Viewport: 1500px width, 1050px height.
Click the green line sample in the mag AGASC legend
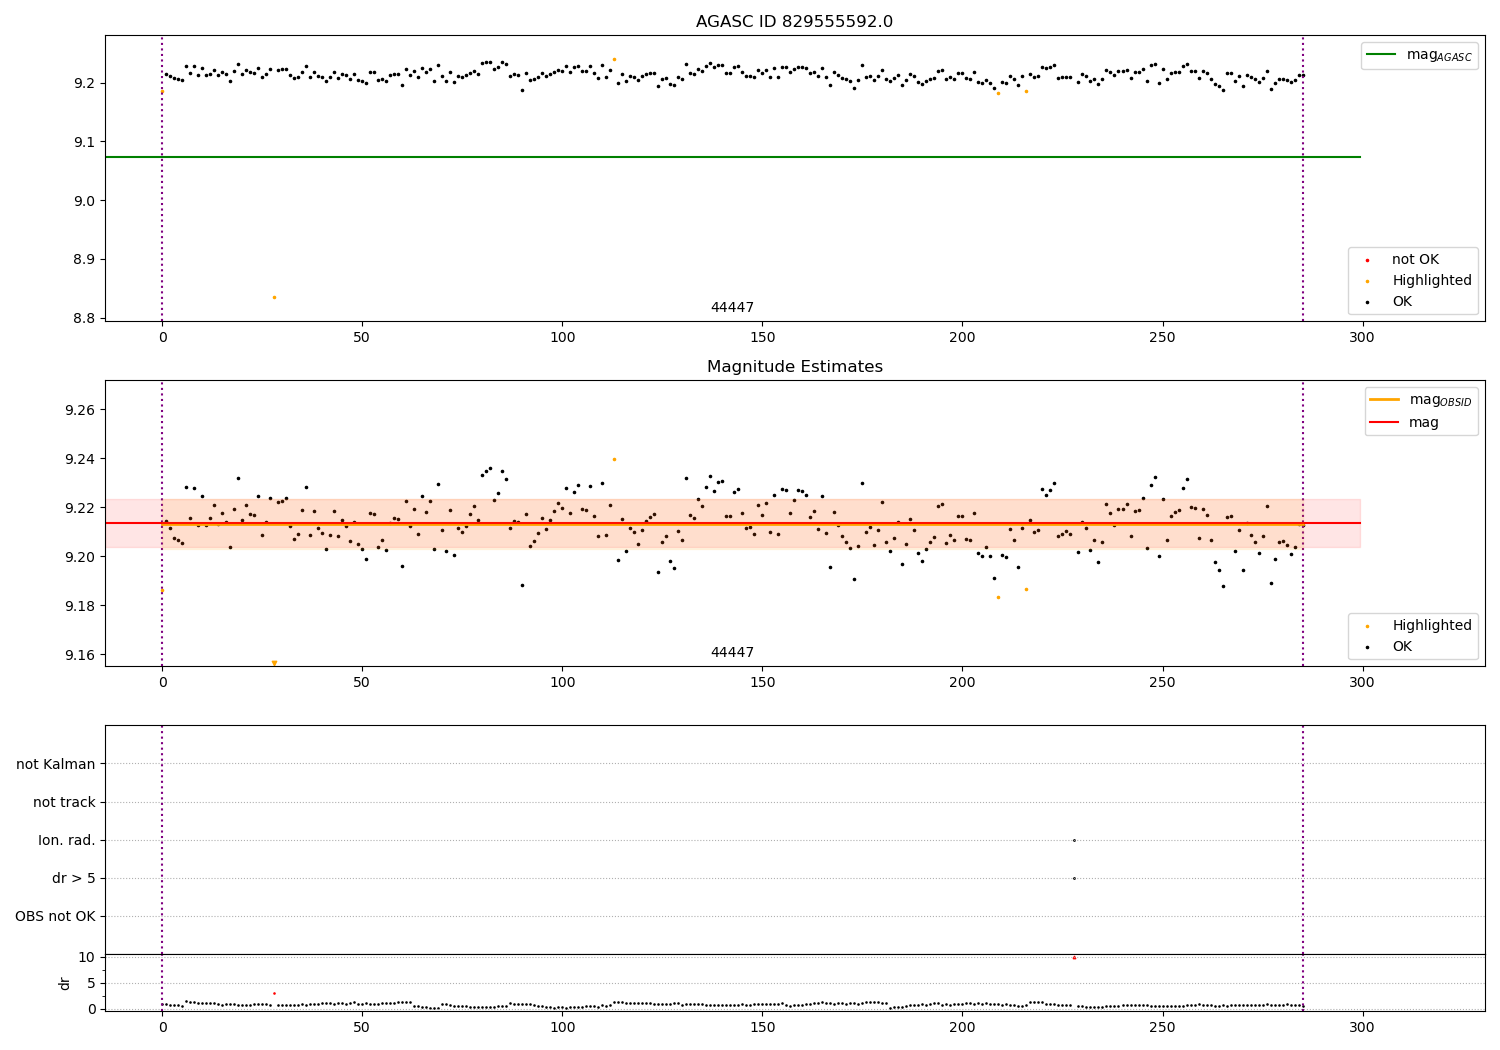[1382, 55]
